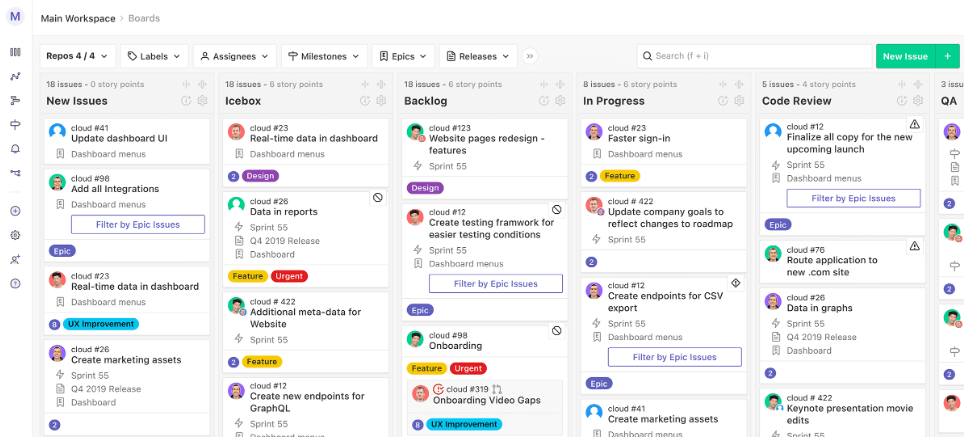Open the Milestones filter dropdown
The image size is (964, 437).
point(325,56)
